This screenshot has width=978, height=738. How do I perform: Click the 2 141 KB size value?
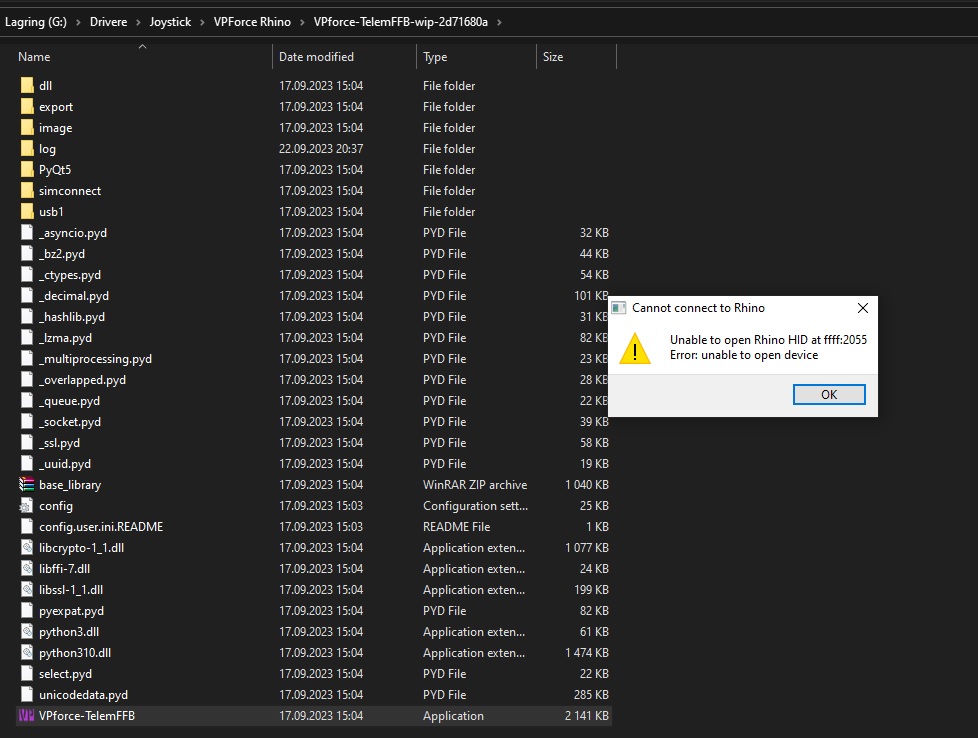click(586, 716)
